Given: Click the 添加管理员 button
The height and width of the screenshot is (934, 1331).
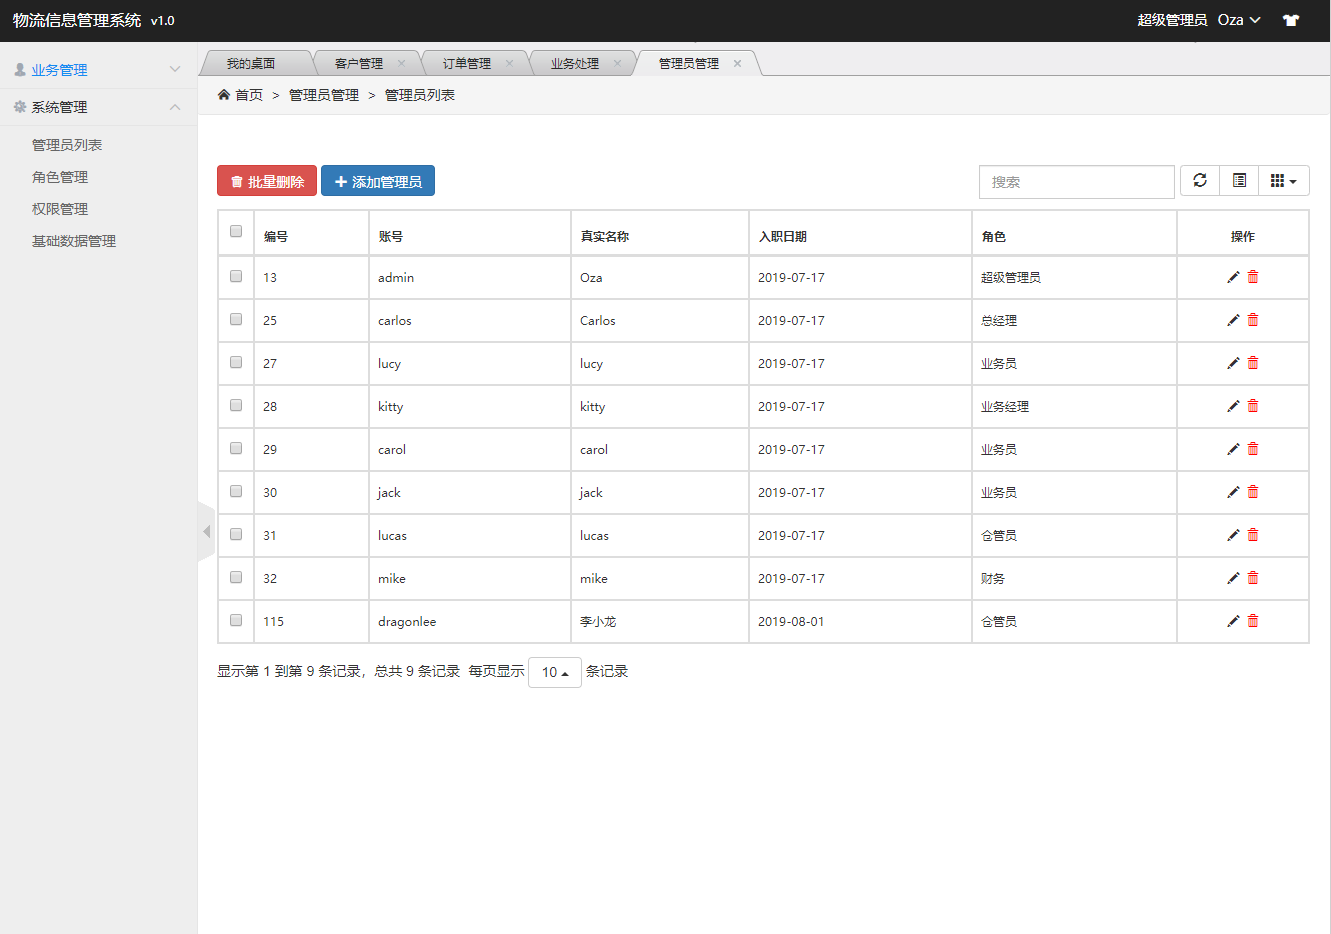Looking at the screenshot, I should click(x=378, y=180).
